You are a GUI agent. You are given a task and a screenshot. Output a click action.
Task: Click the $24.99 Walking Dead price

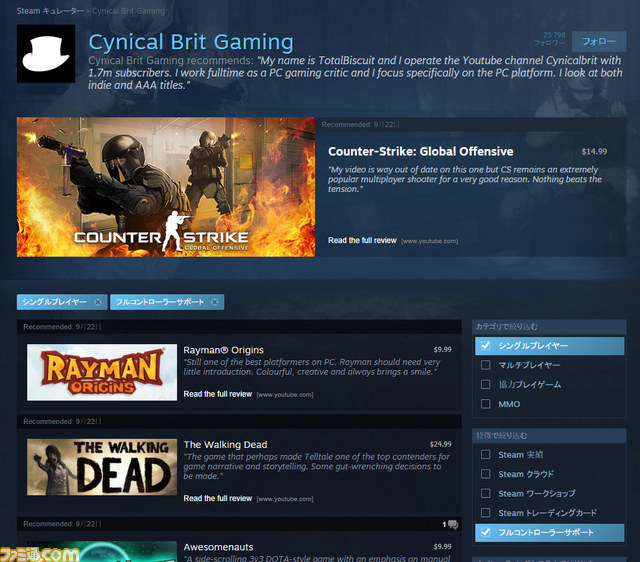pos(440,444)
